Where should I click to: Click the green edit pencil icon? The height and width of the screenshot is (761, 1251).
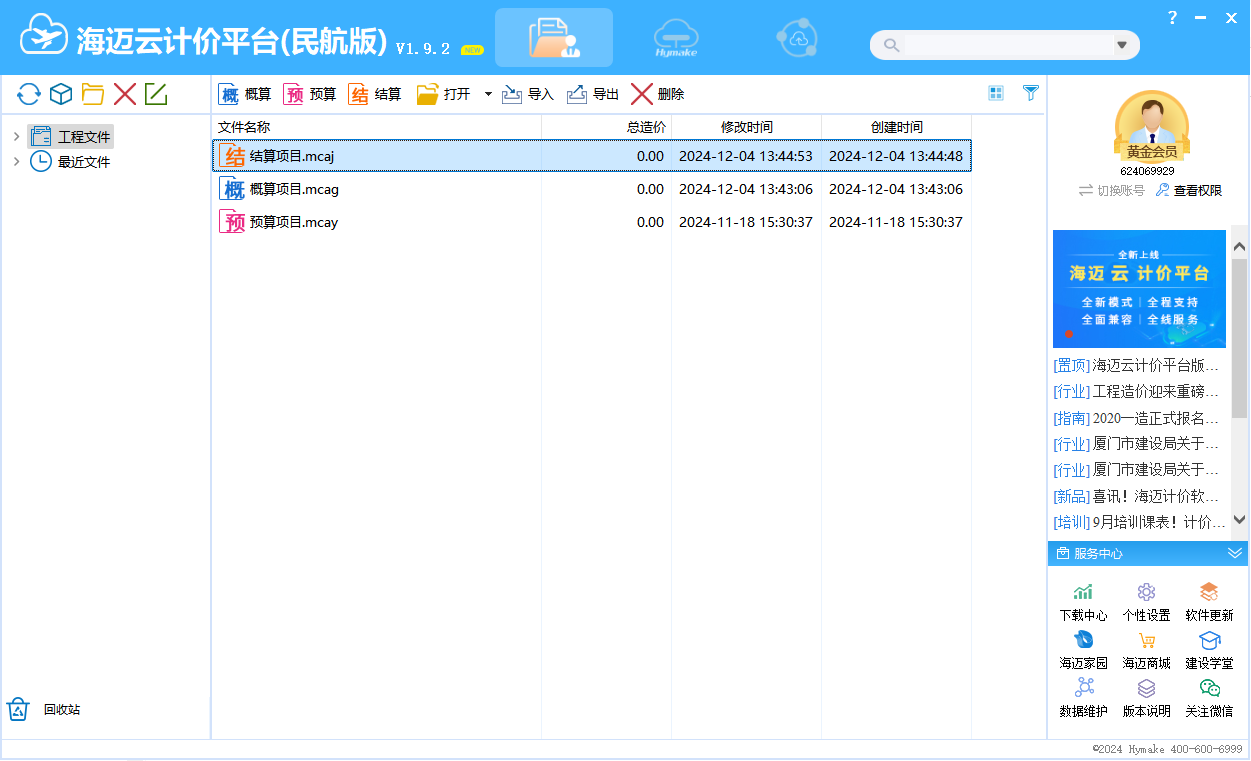(156, 95)
